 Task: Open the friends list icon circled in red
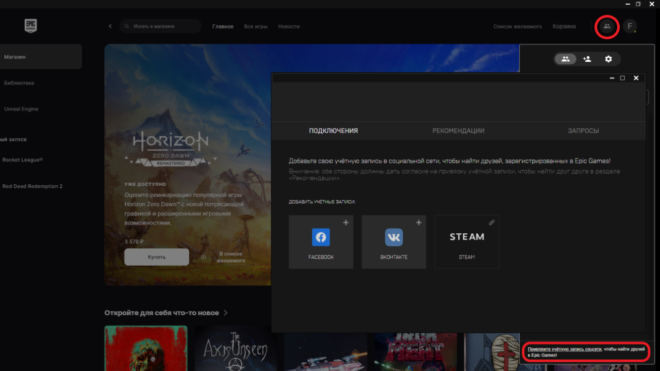point(607,27)
